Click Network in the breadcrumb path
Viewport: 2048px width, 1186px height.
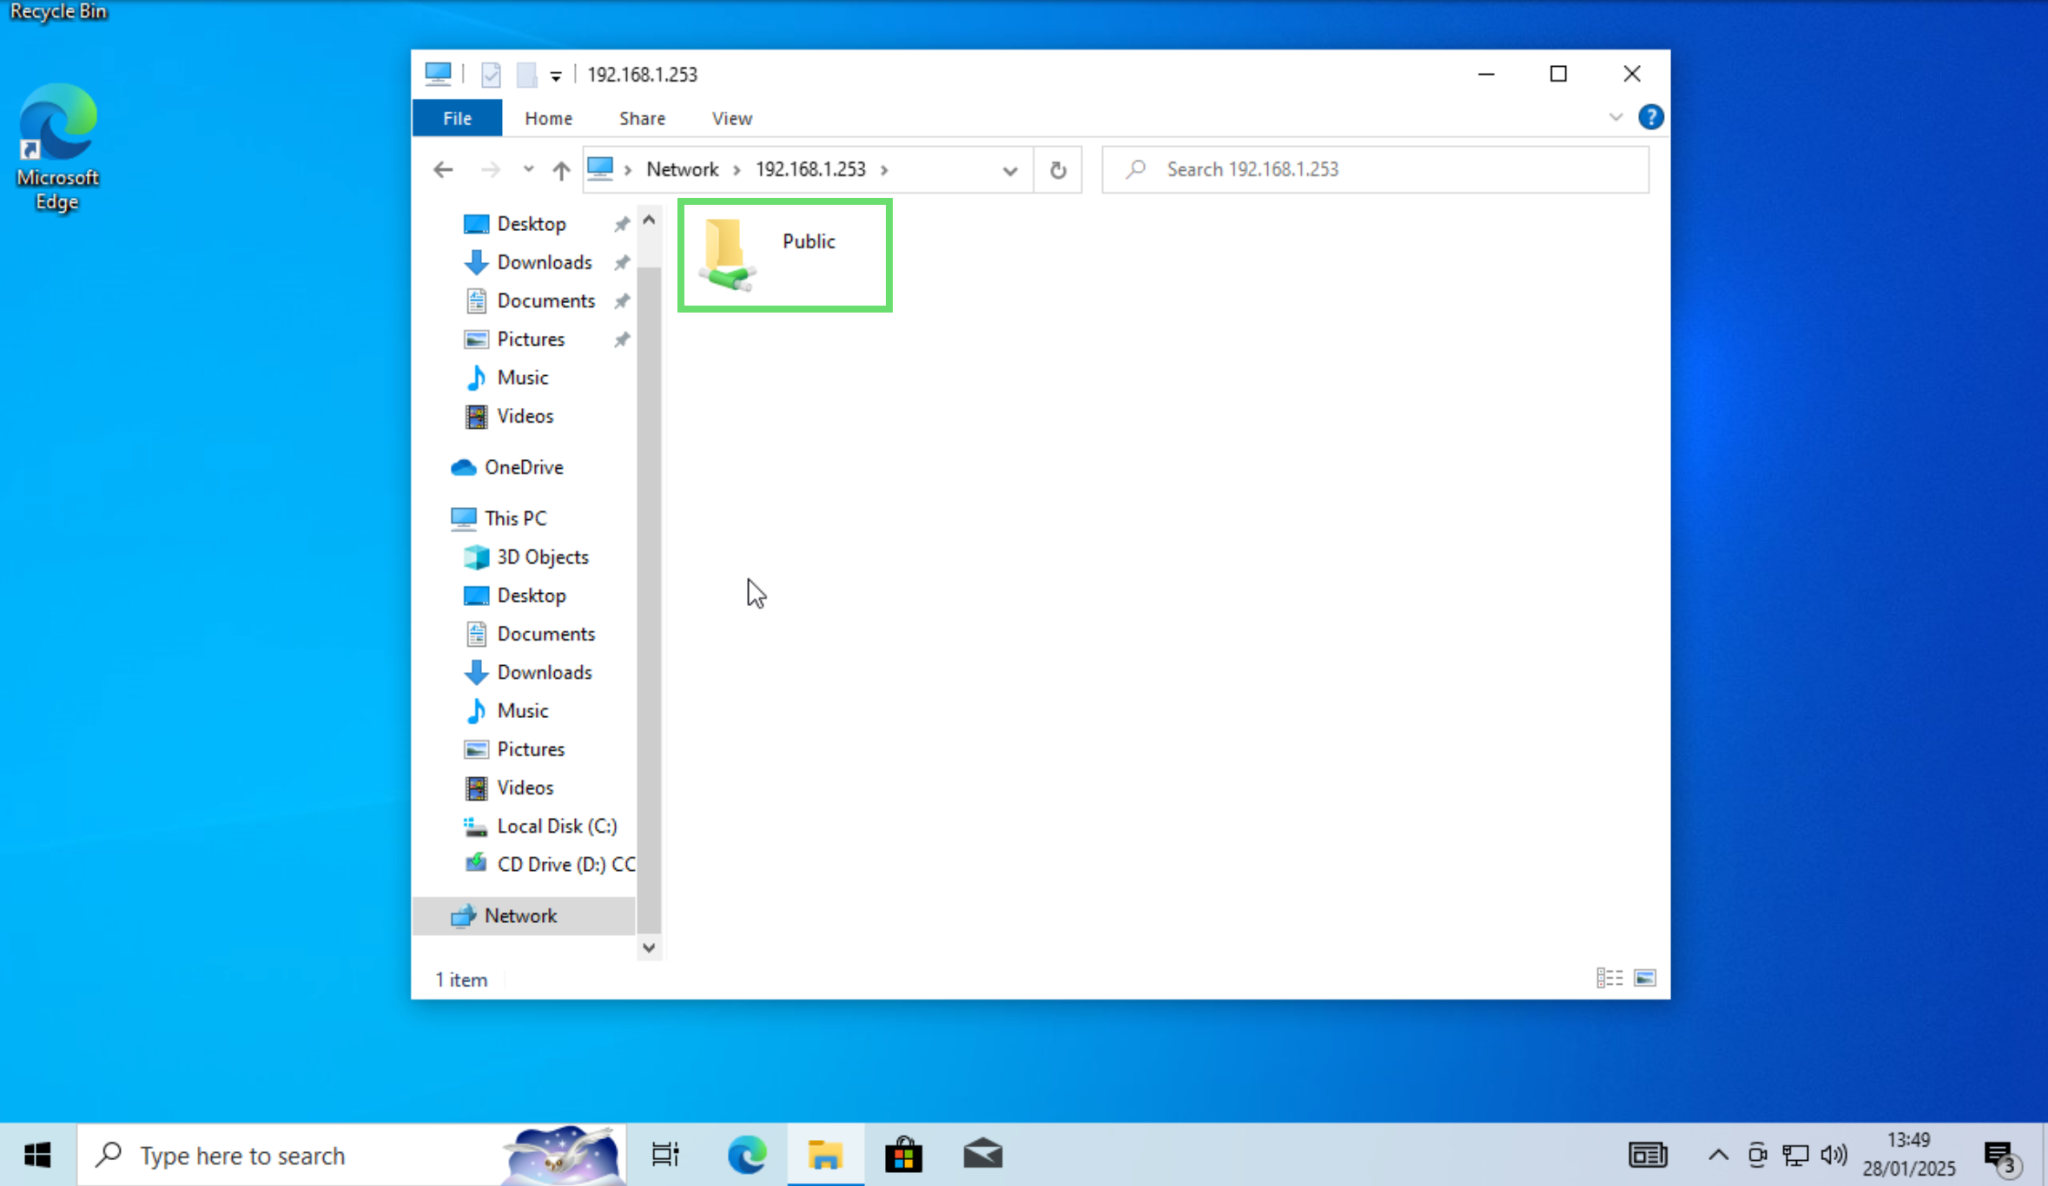click(x=682, y=169)
